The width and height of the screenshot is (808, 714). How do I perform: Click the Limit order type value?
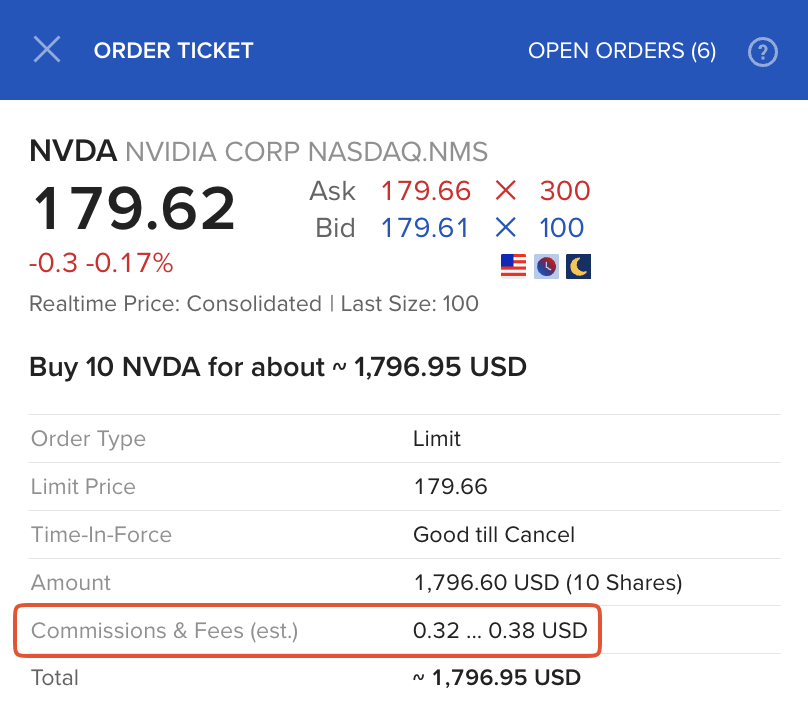point(437,439)
